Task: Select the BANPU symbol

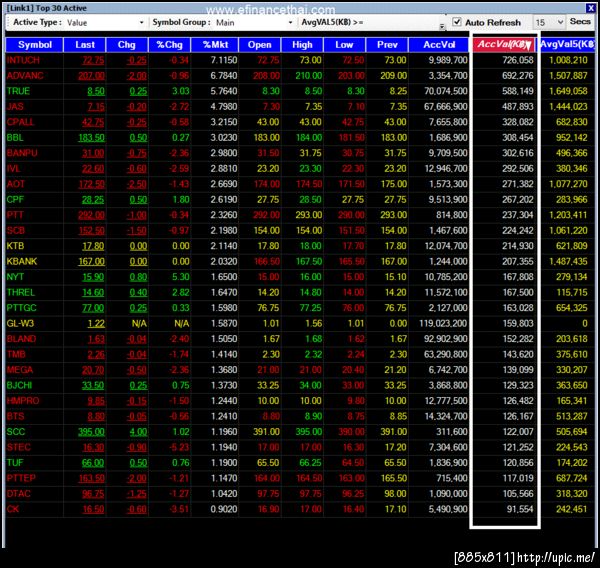Action: (x=22, y=153)
